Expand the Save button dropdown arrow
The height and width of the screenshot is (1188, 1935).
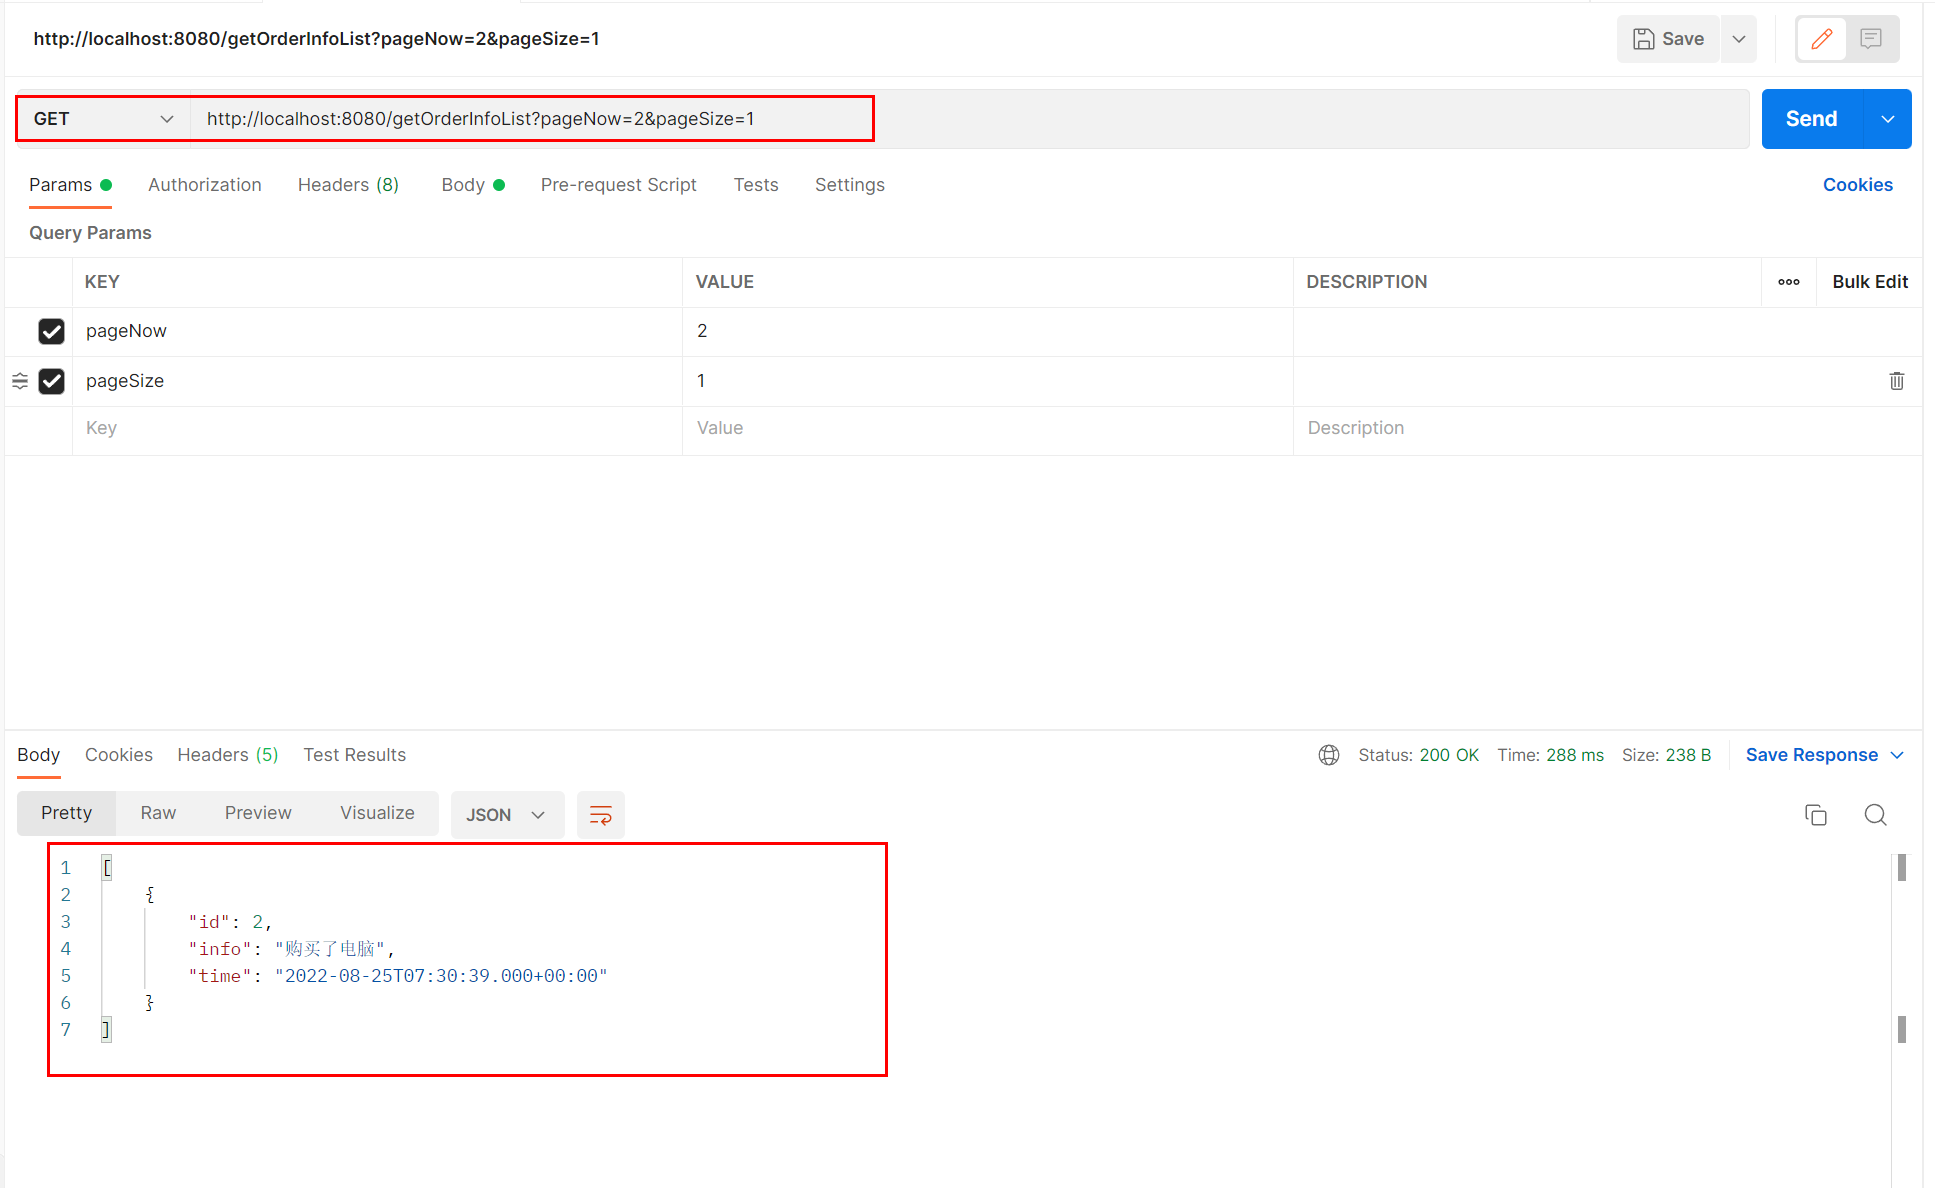point(1739,39)
